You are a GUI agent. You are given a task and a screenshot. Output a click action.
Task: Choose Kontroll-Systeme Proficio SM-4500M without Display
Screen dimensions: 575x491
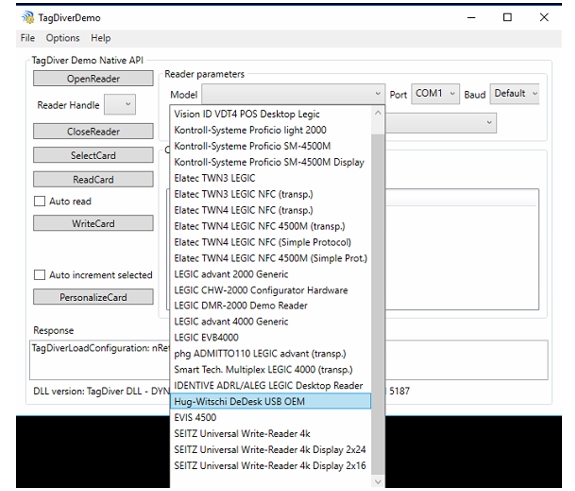[271, 146]
